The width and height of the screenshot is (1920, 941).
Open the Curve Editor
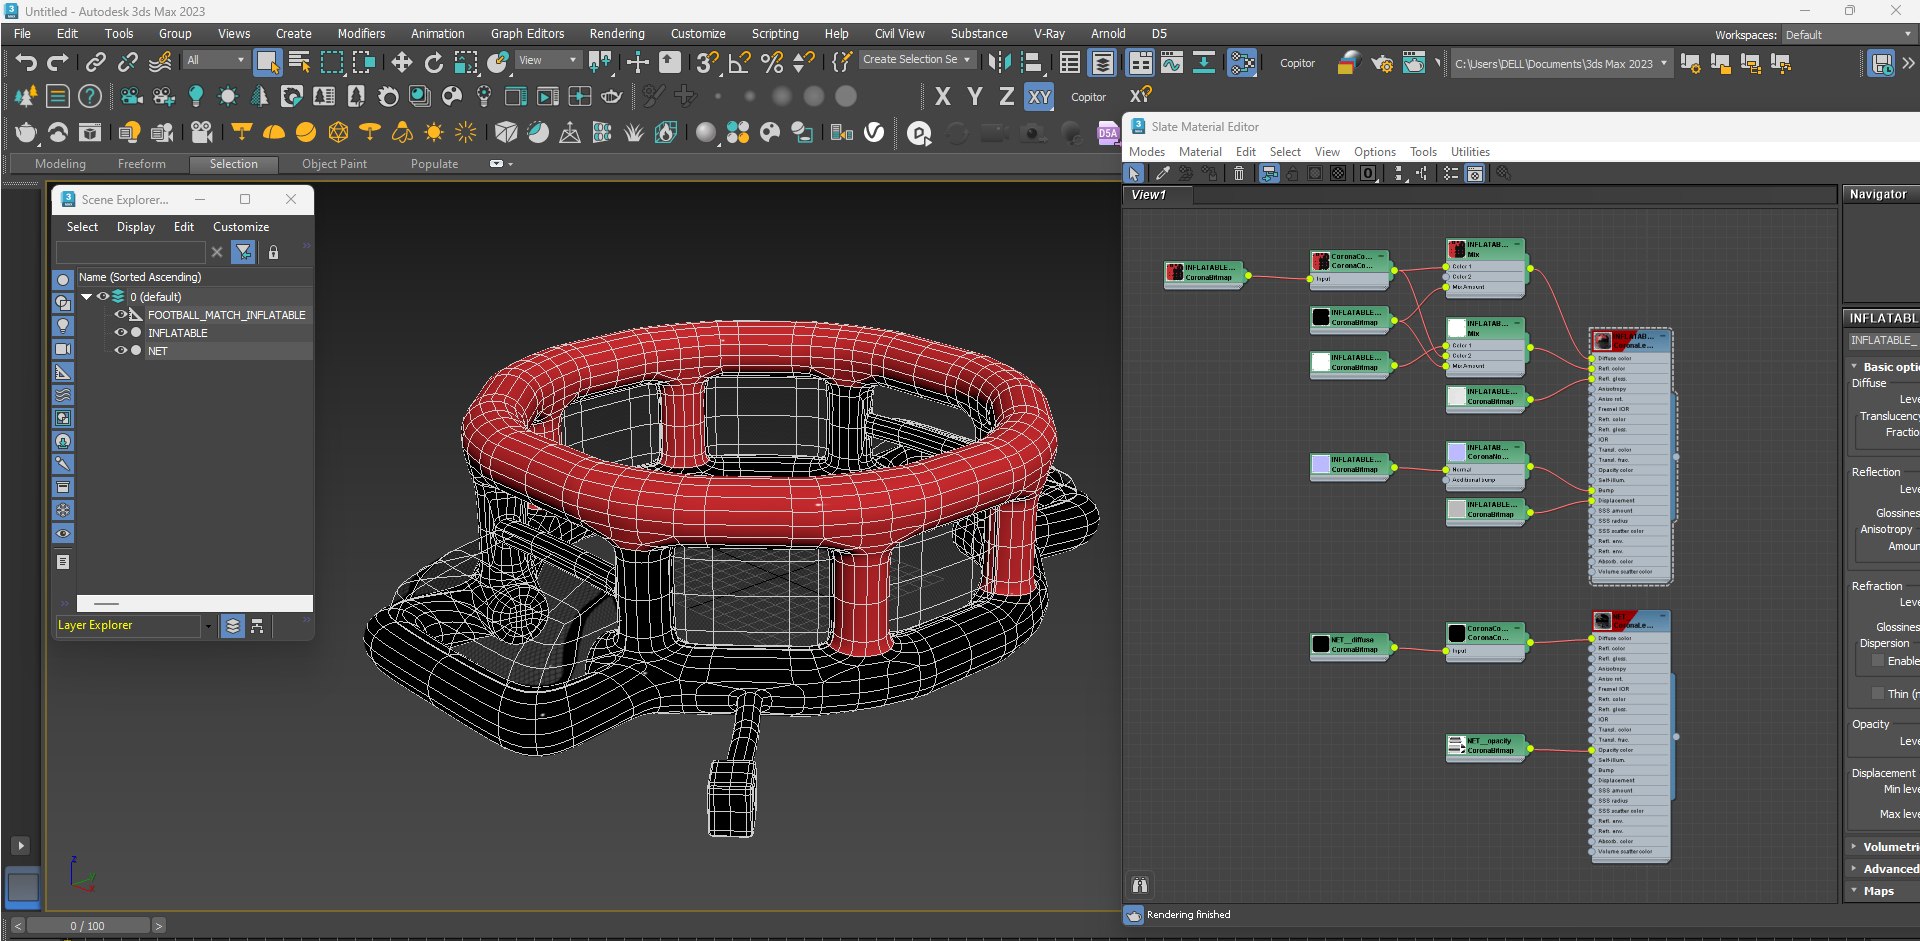pyautogui.click(x=1172, y=63)
